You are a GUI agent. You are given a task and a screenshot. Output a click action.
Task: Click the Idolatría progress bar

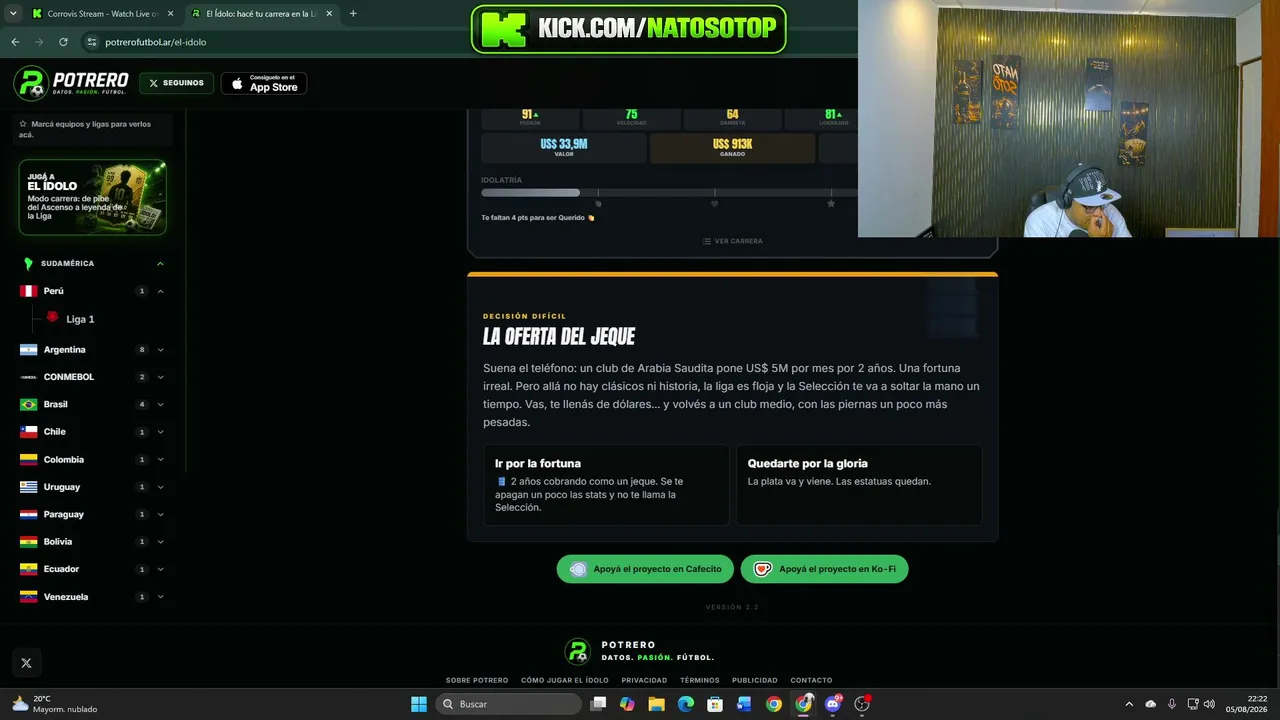tap(669, 192)
